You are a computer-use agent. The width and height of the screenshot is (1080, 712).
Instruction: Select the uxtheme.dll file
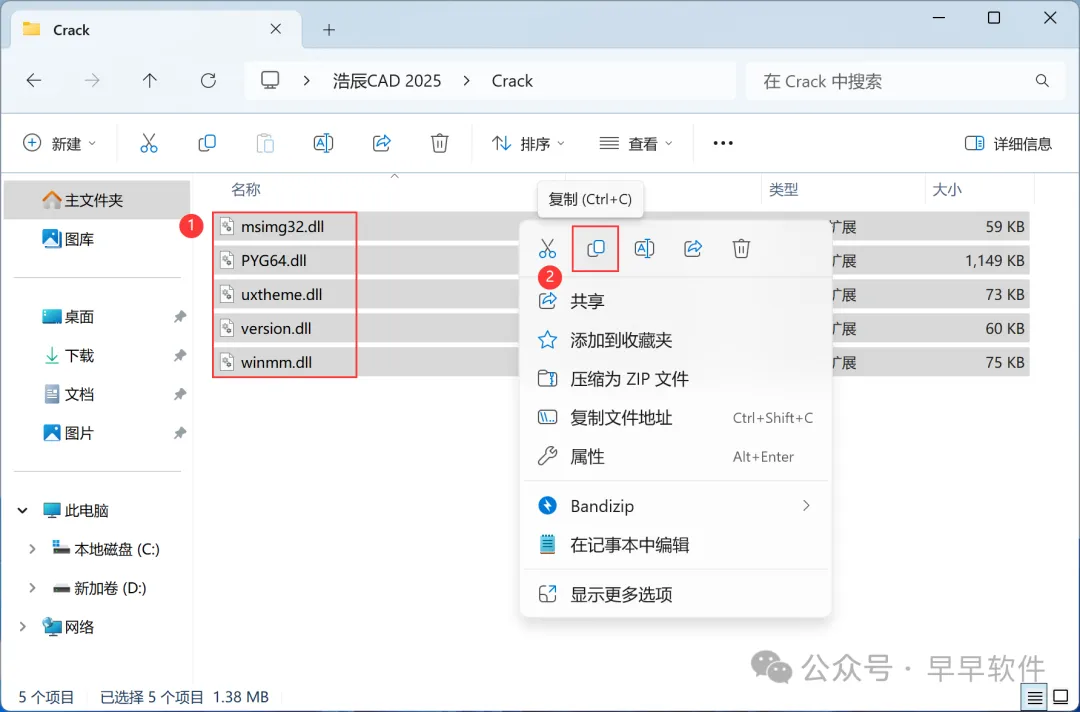pos(282,294)
